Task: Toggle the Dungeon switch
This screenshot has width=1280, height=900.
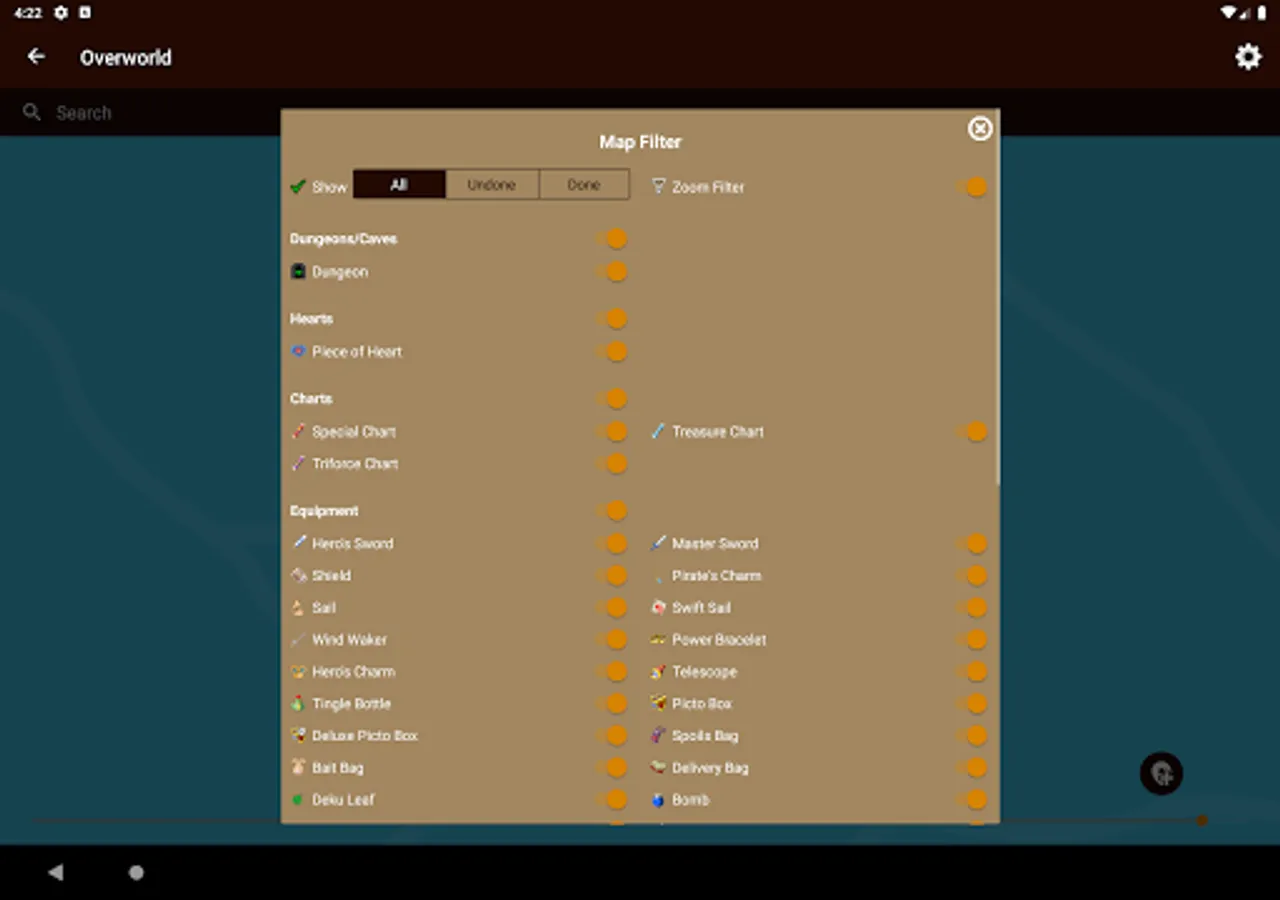Action: coord(612,271)
